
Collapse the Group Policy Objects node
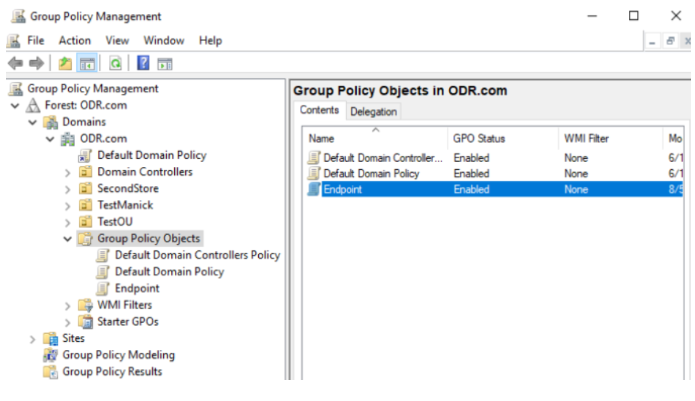click(x=67, y=239)
